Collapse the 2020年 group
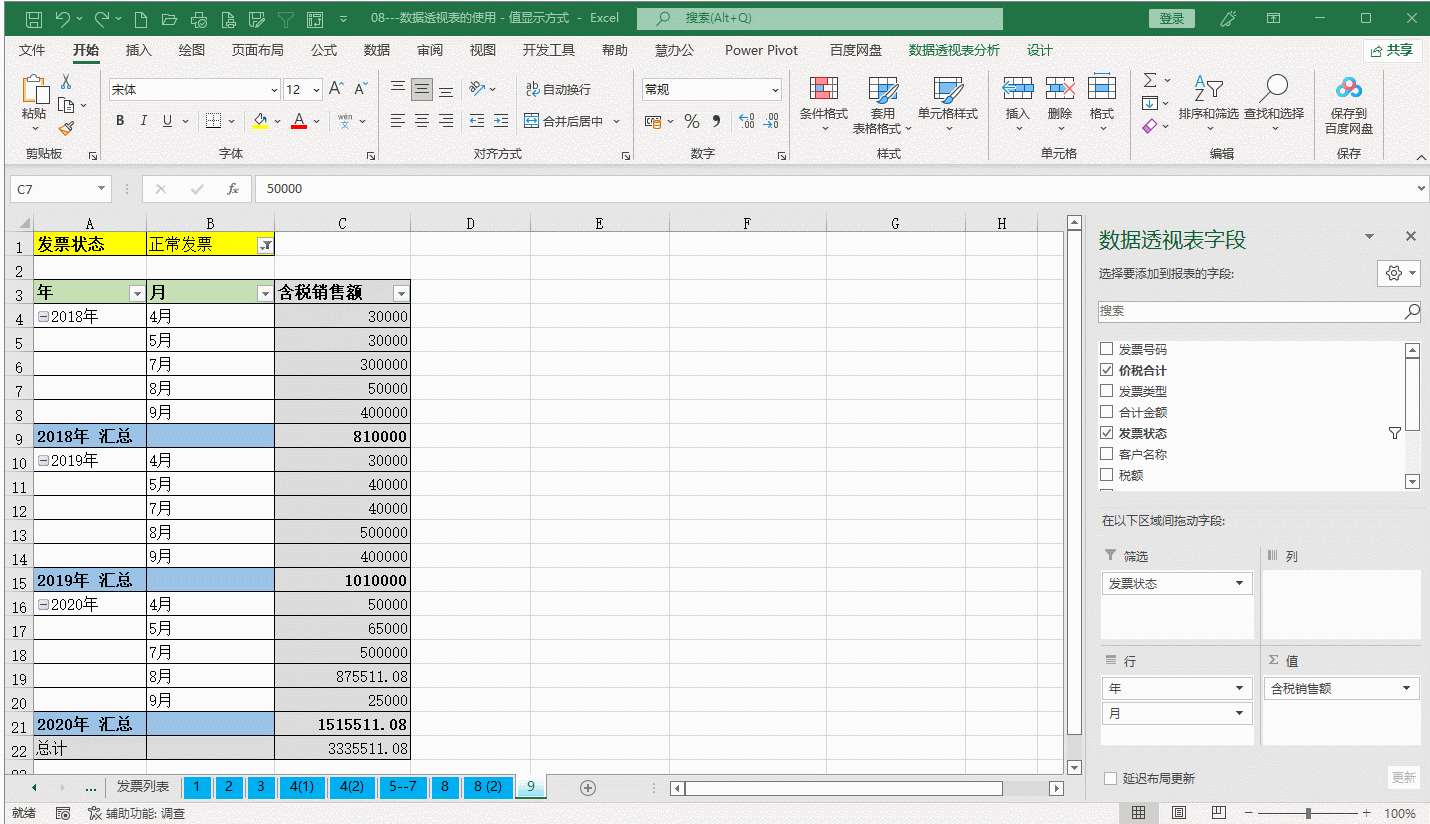 43,604
